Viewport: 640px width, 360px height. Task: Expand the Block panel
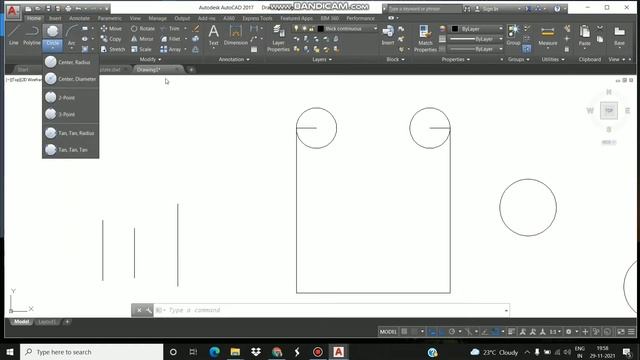click(396, 60)
